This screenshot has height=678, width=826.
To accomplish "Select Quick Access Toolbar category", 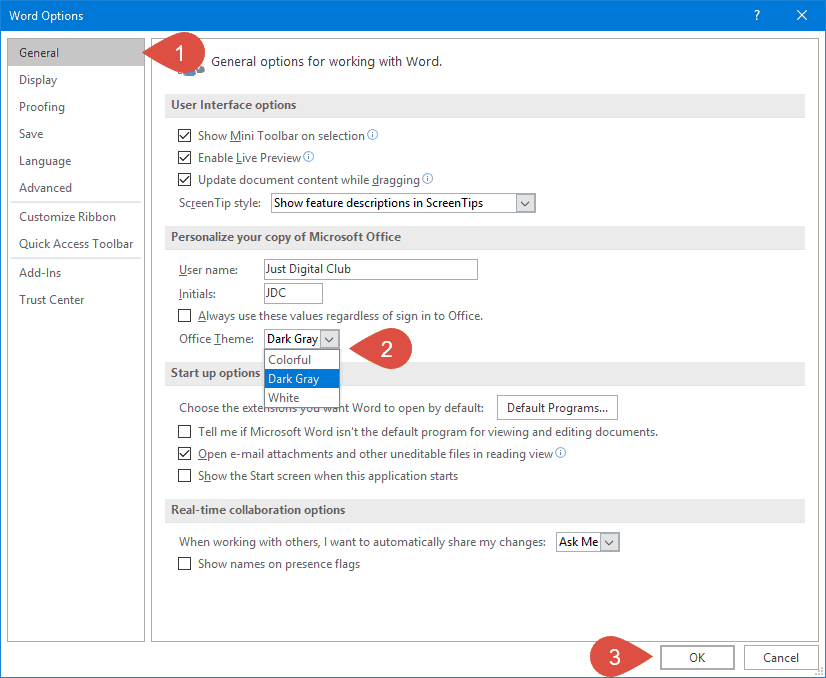I will [x=76, y=244].
